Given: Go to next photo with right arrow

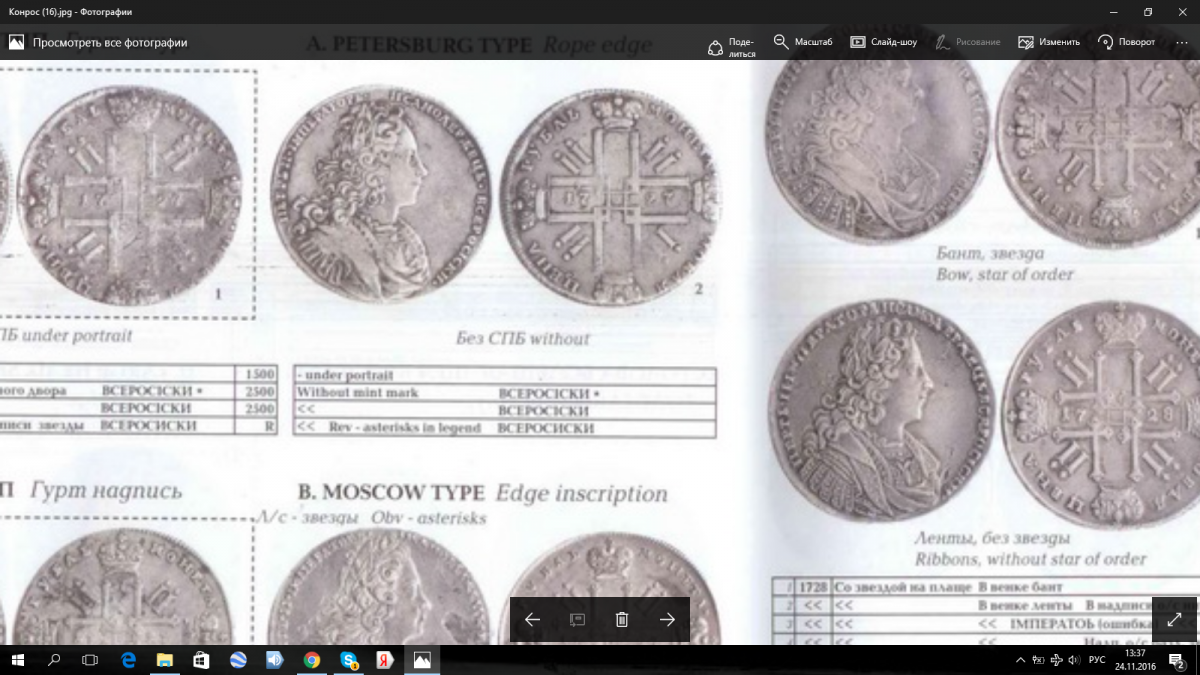Looking at the screenshot, I should (667, 620).
